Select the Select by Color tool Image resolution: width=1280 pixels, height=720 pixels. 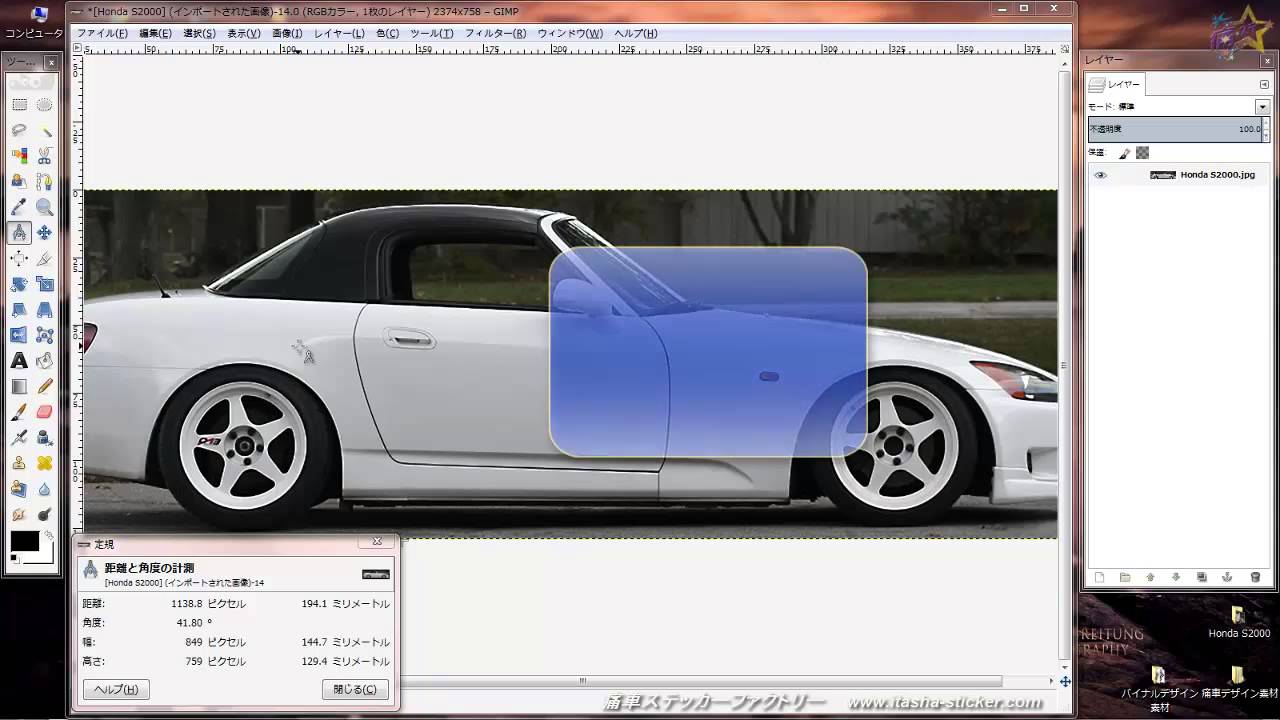19,156
